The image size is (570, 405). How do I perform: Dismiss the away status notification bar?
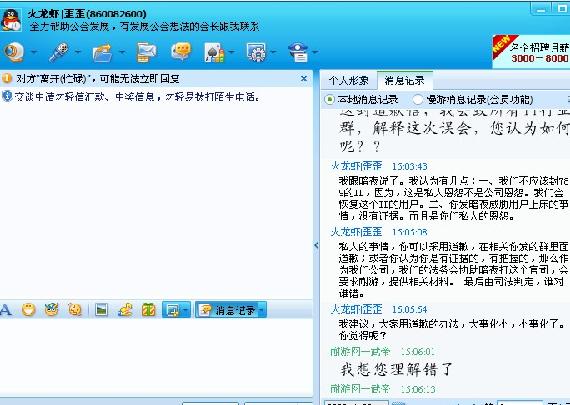click(304, 79)
